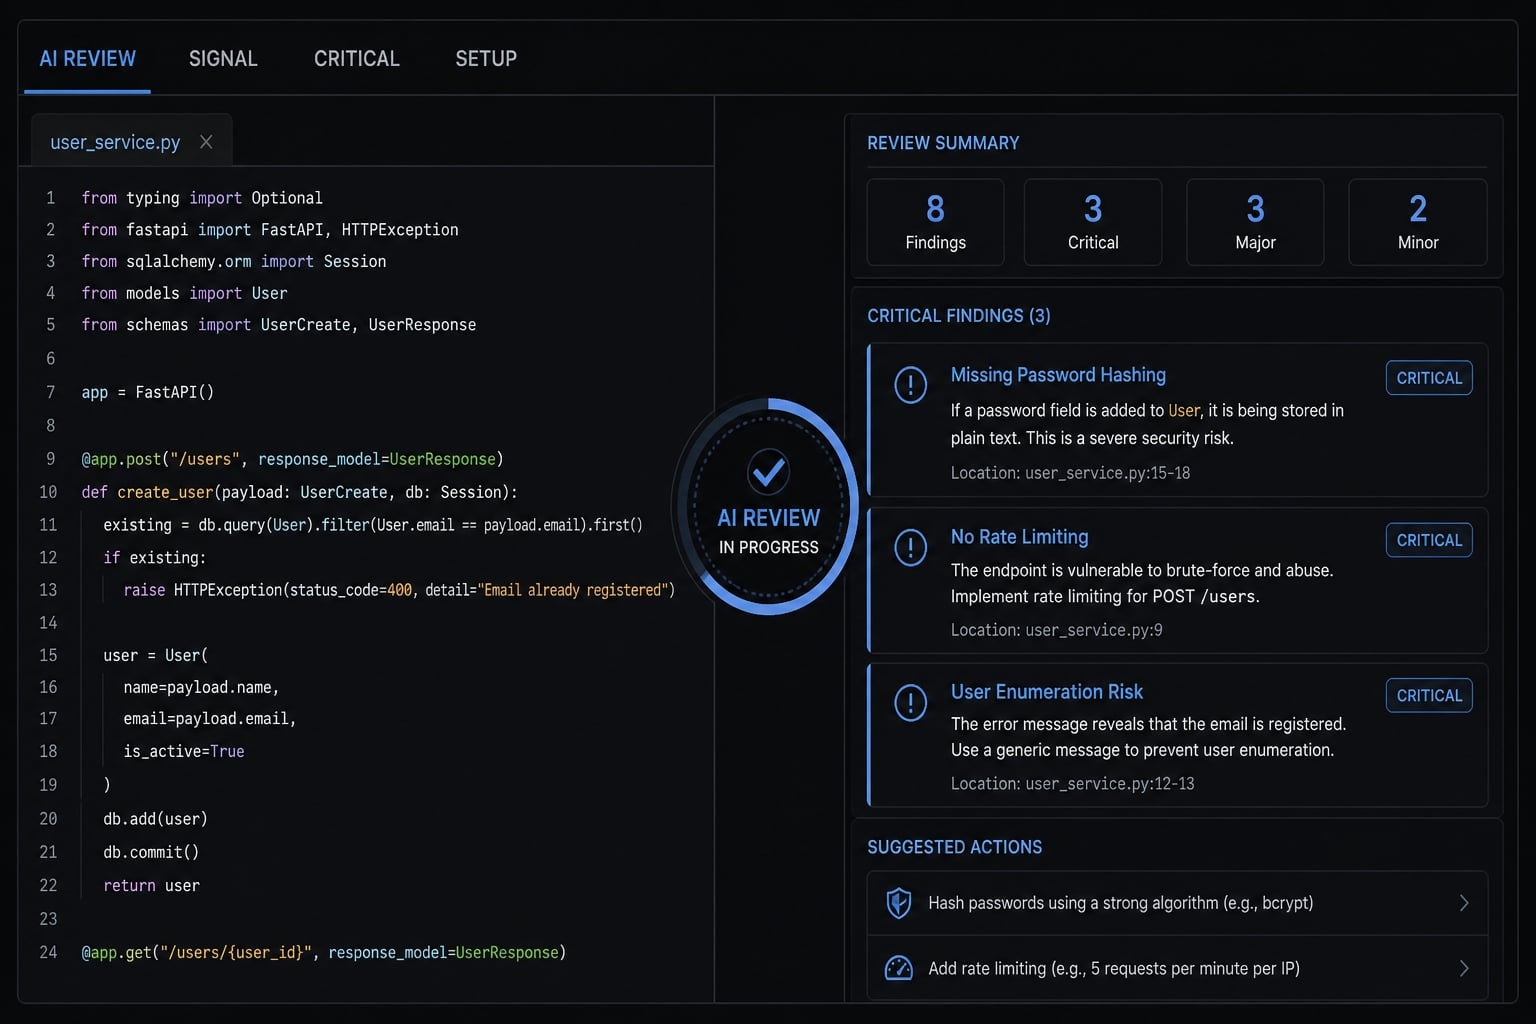Click the SUGGESTED ACTIONS heading

[954, 847]
